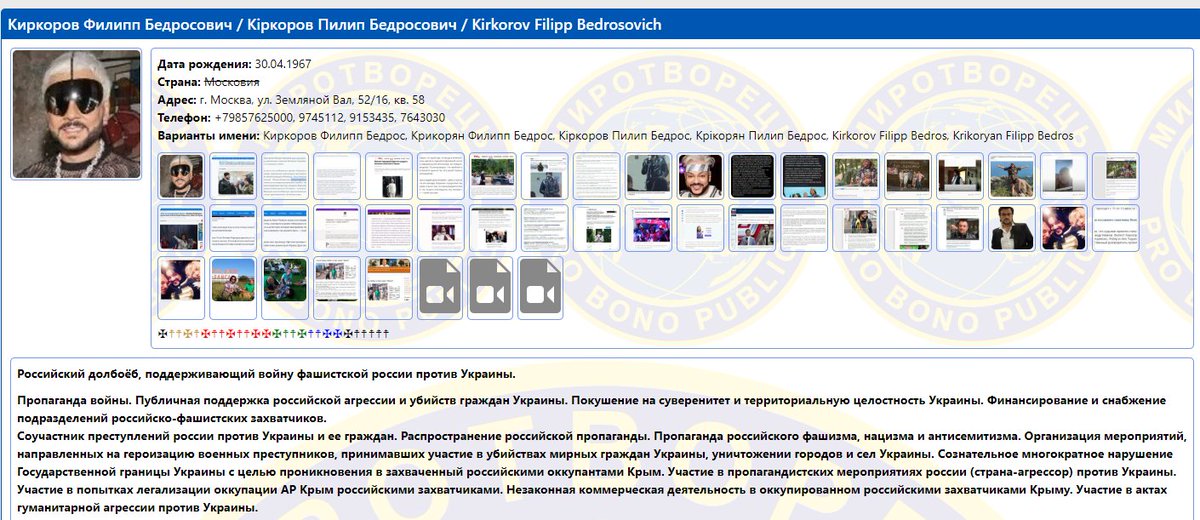
Task: Click the bold line starting Российский долбоёб
Action: (x=266, y=374)
